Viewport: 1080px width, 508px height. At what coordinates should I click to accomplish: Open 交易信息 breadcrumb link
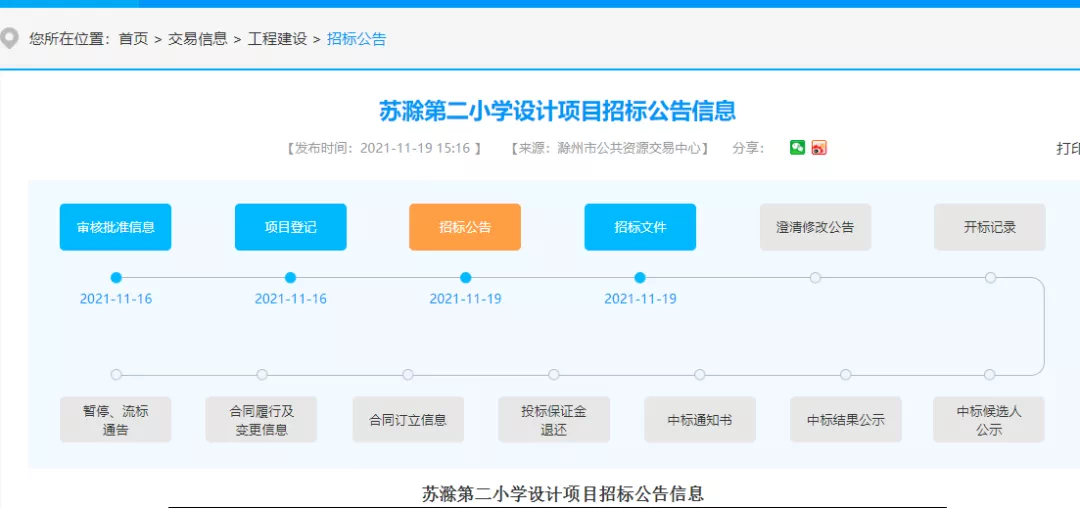pyautogui.click(x=197, y=39)
